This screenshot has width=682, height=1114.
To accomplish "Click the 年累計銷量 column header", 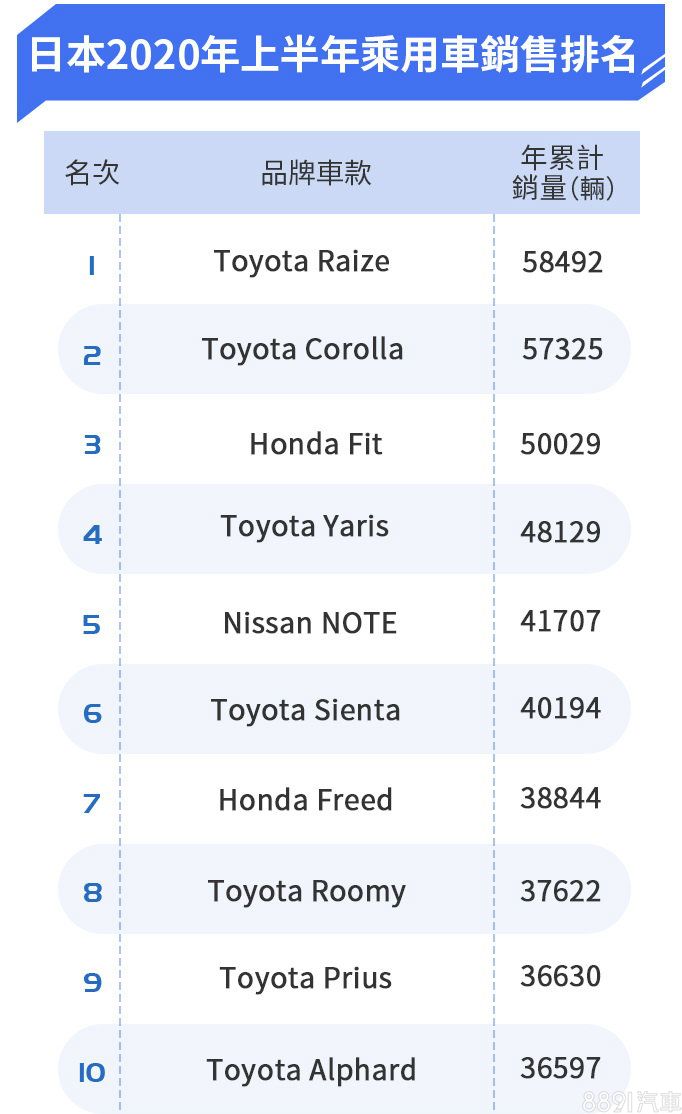I will (563, 173).
